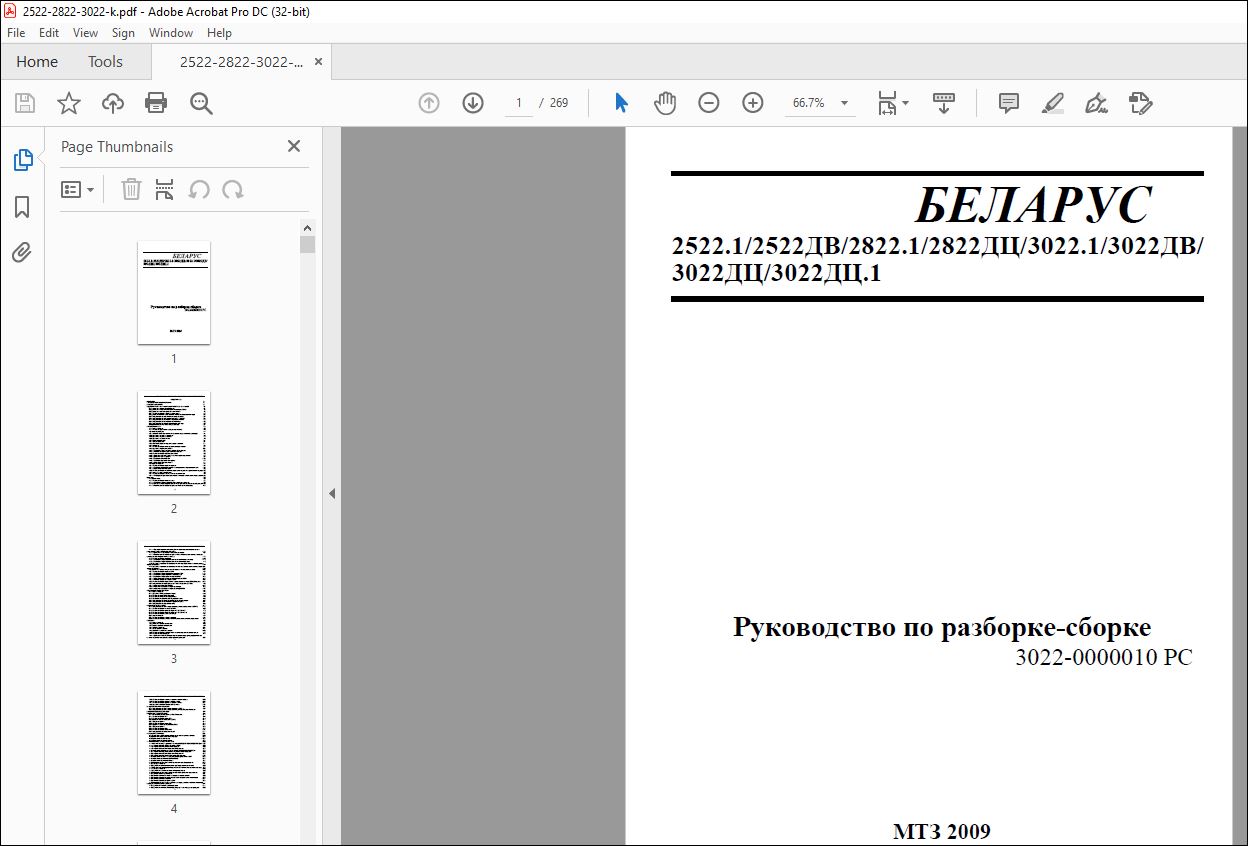Click the Save file icon
The height and width of the screenshot is (846, 1248).
(25, 103)
